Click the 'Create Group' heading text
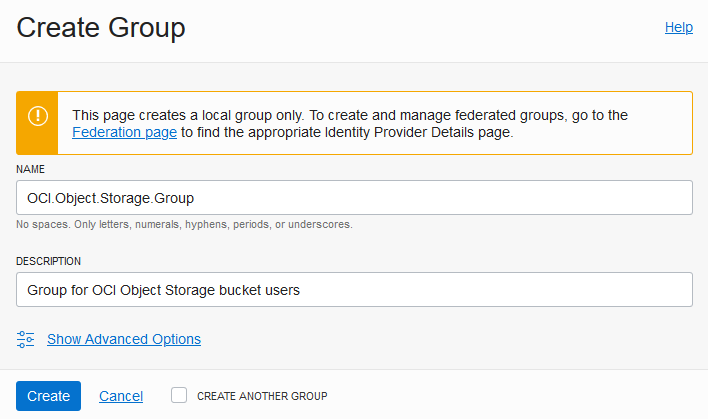The image size is (708, 419). (101, 28)
